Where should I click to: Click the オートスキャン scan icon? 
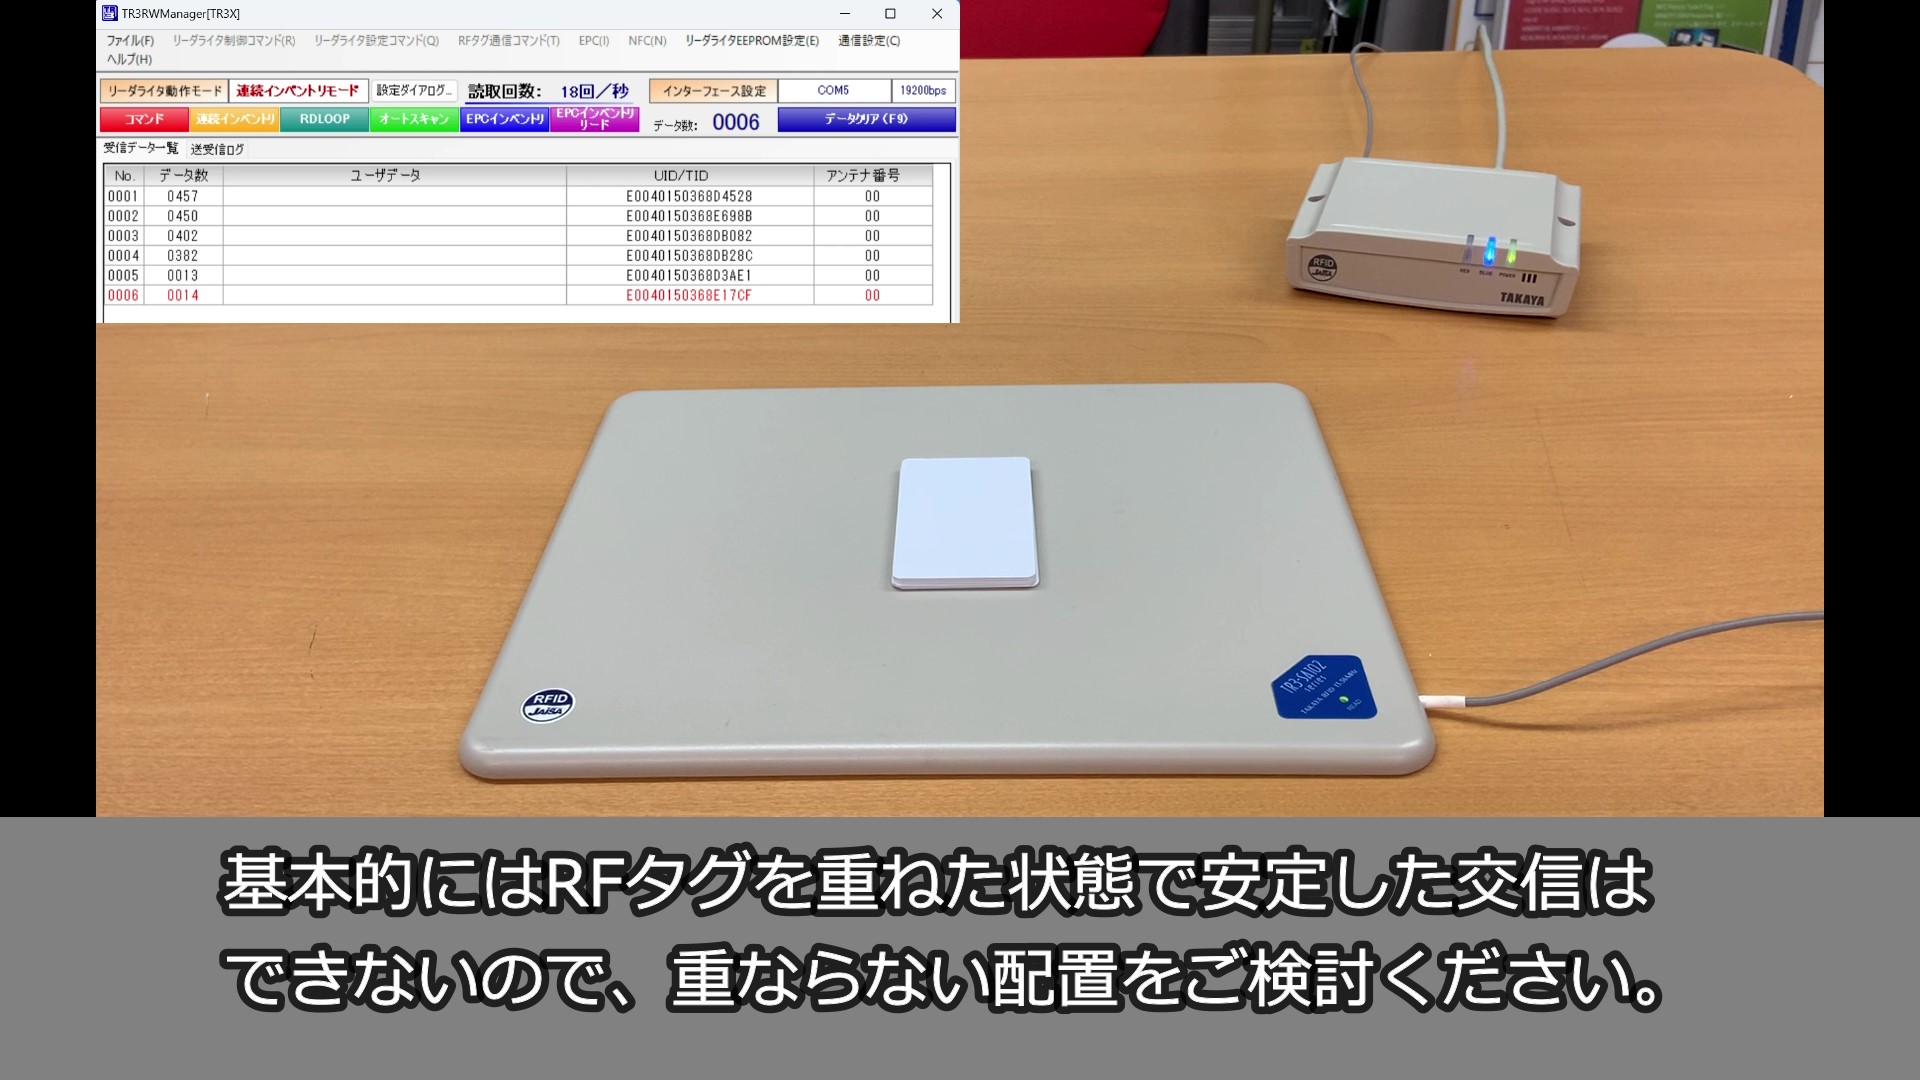click(411, 120)
